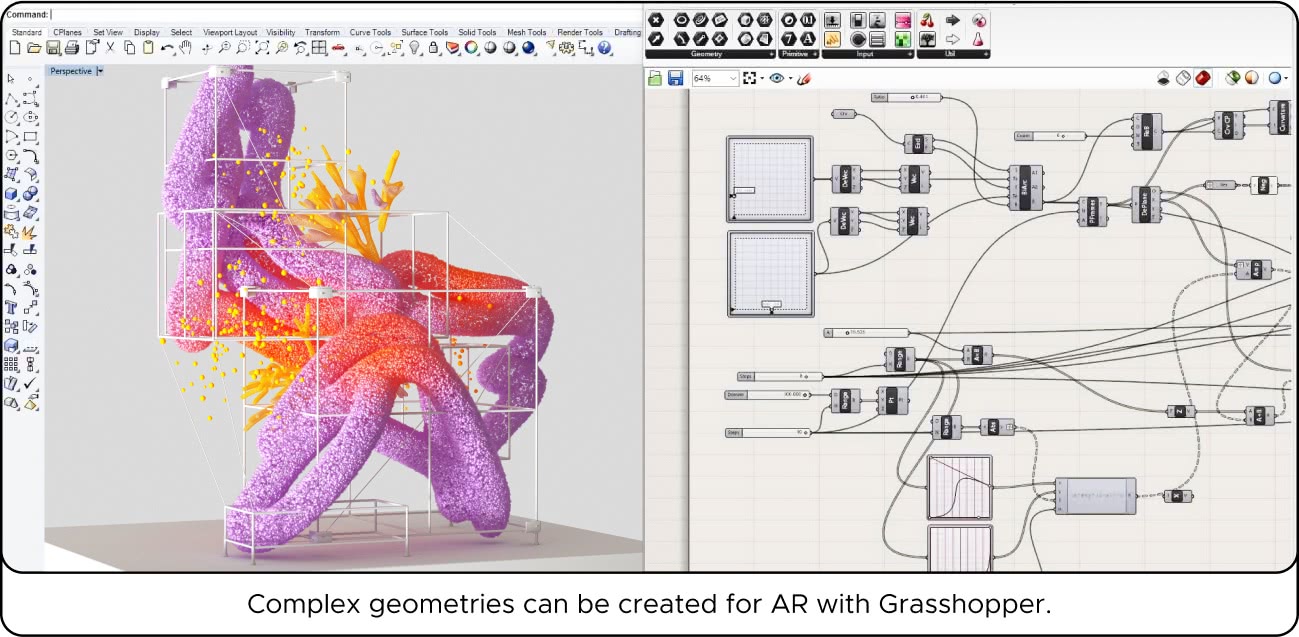Toggle the light bulb visibility icon
The image size is (1299, 637).
point(414,48)
